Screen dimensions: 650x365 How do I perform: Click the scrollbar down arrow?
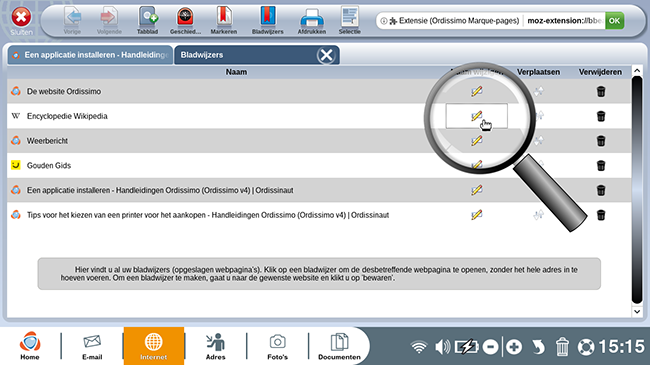click(637, 311)
